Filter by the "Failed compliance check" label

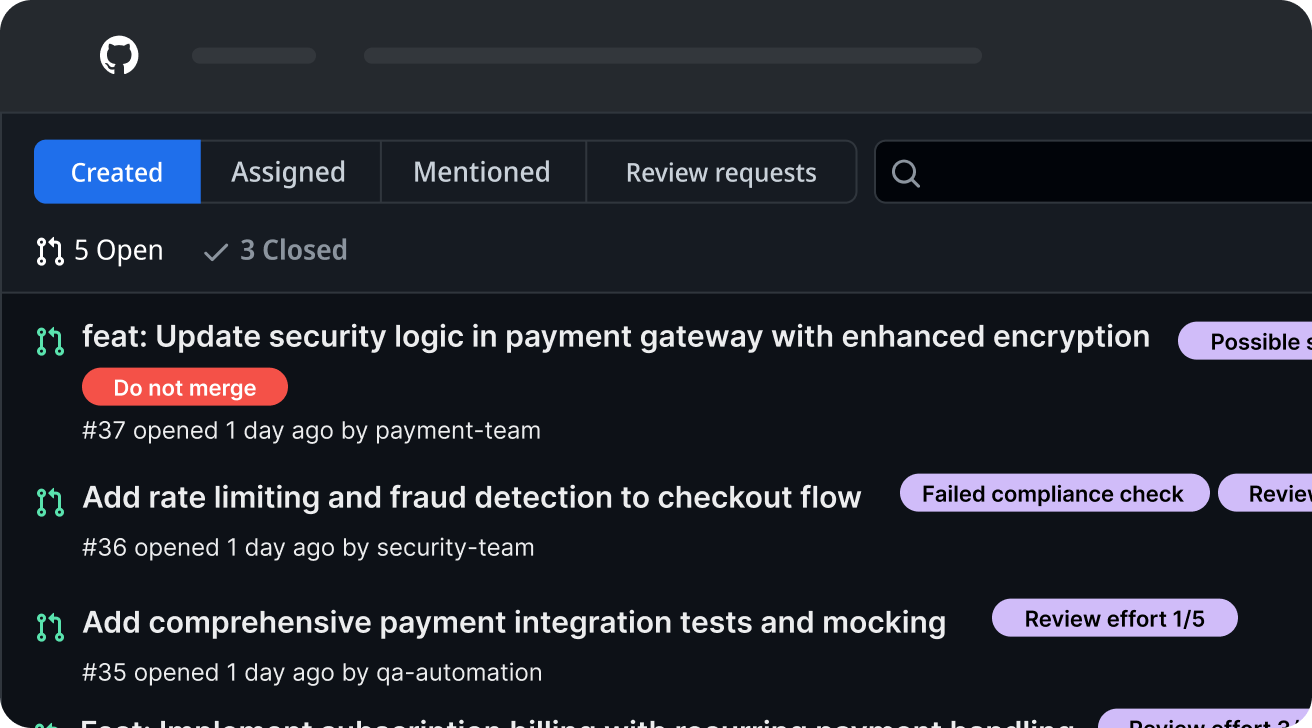(1054, 492)
